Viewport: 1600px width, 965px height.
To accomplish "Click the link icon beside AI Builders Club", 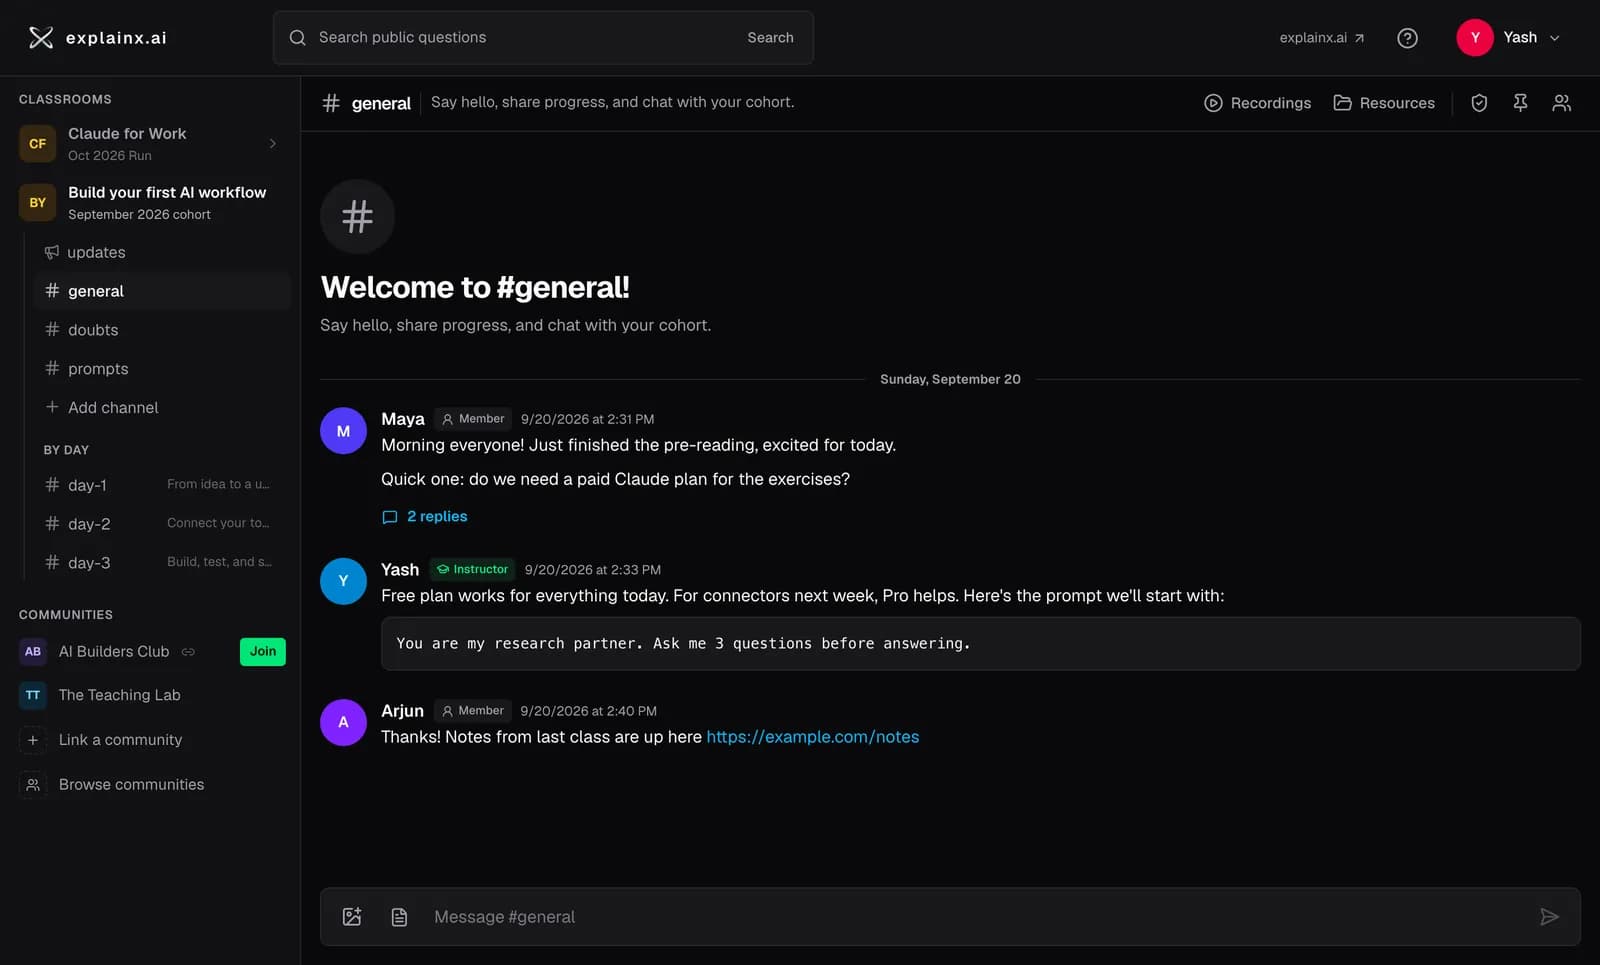I will click(x=188, y=652).
